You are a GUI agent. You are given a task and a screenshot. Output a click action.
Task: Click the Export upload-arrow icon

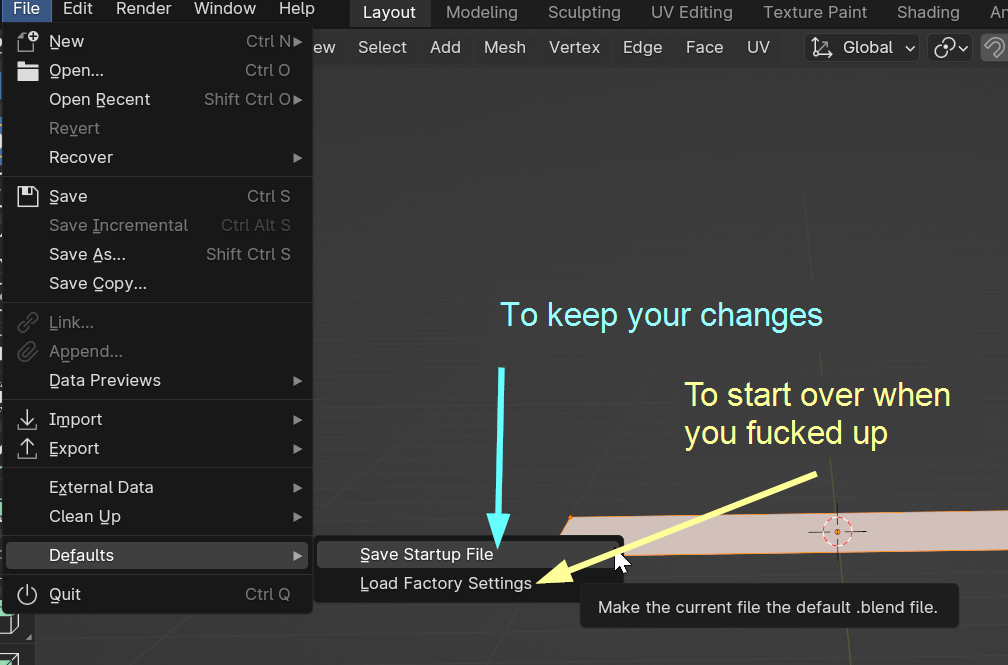[28, 449]
